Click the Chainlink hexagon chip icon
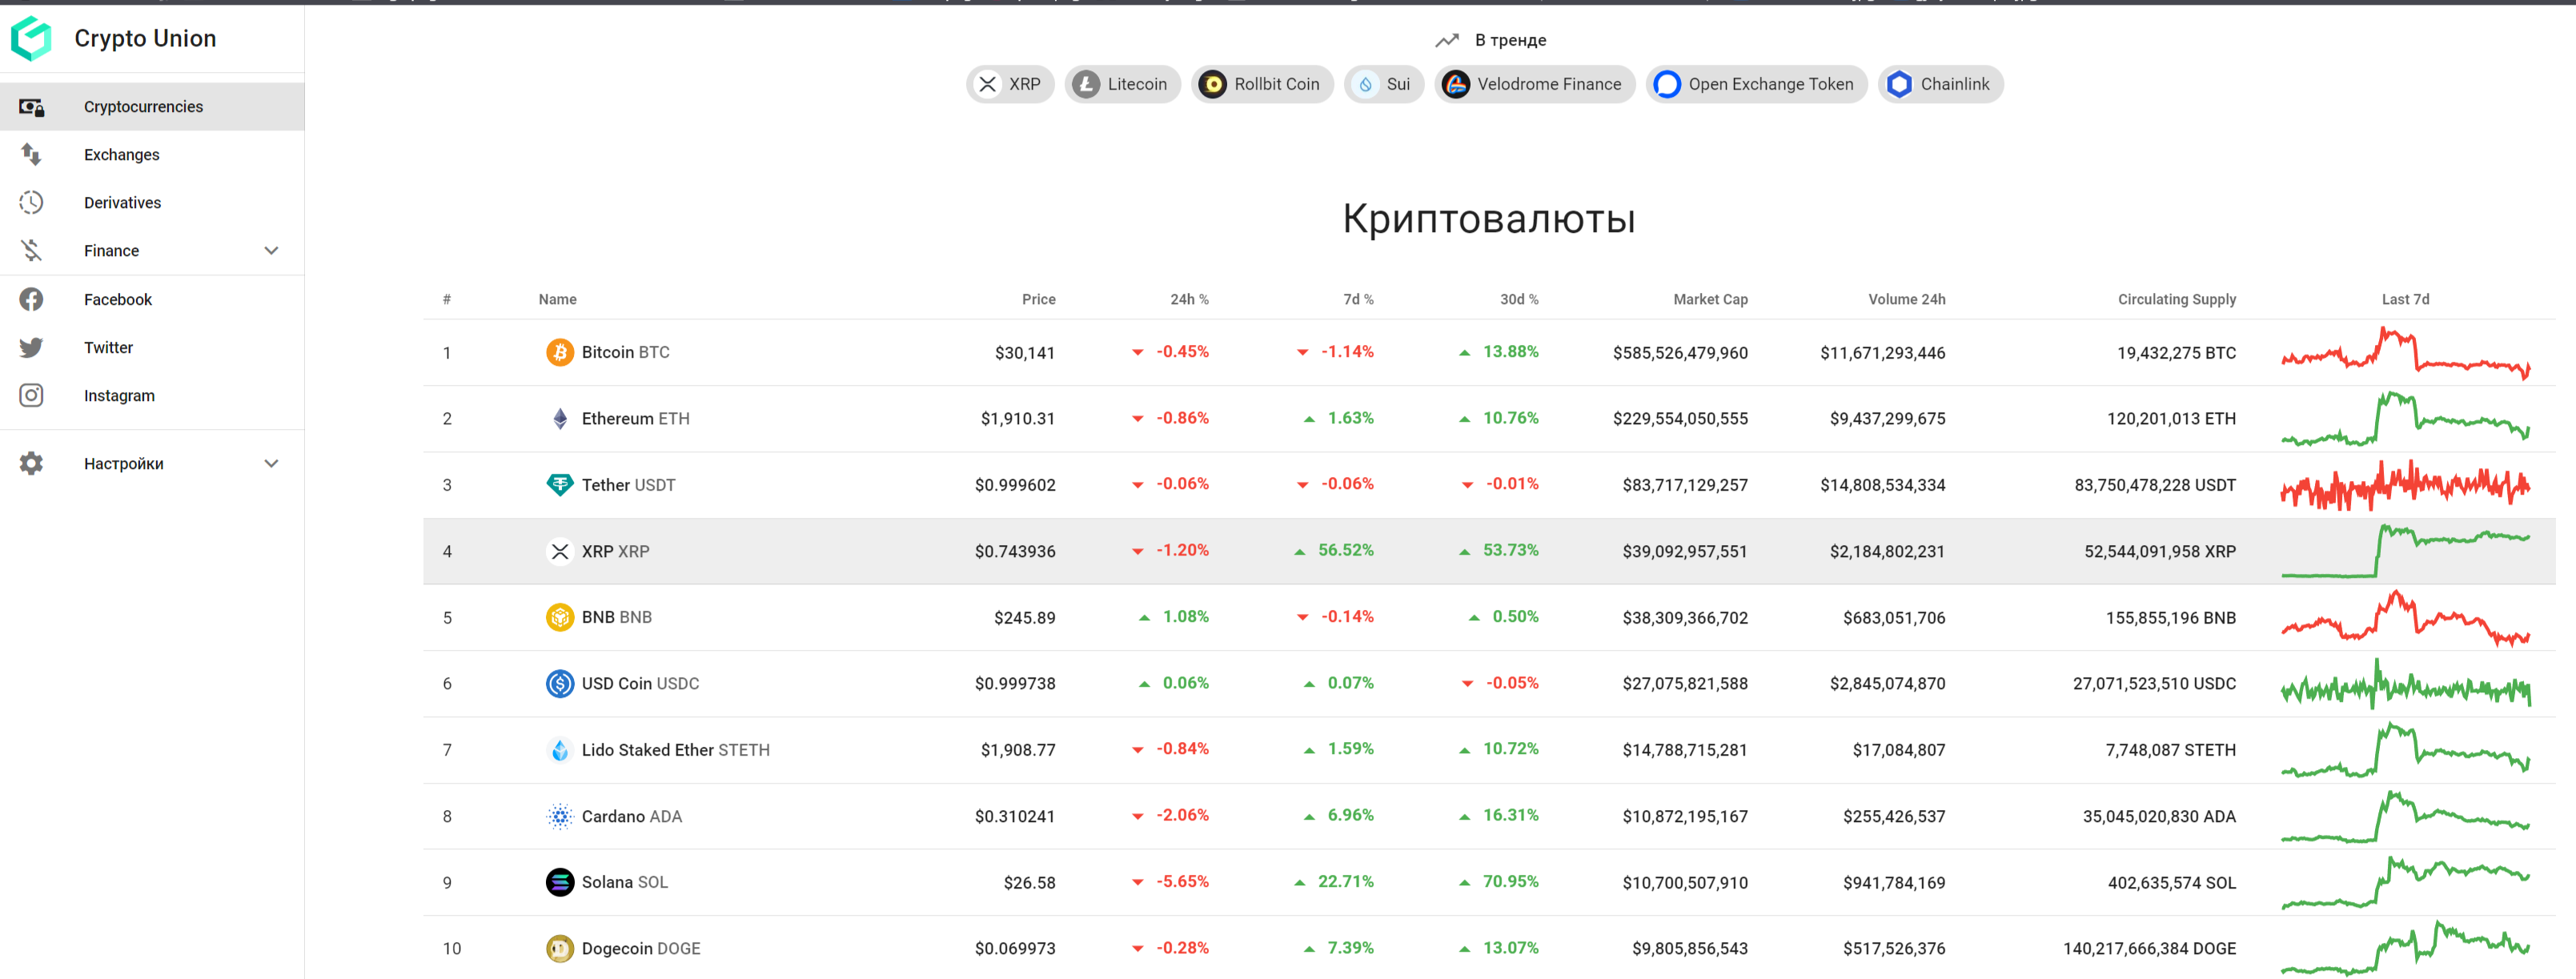 [x=1899, y=84]
